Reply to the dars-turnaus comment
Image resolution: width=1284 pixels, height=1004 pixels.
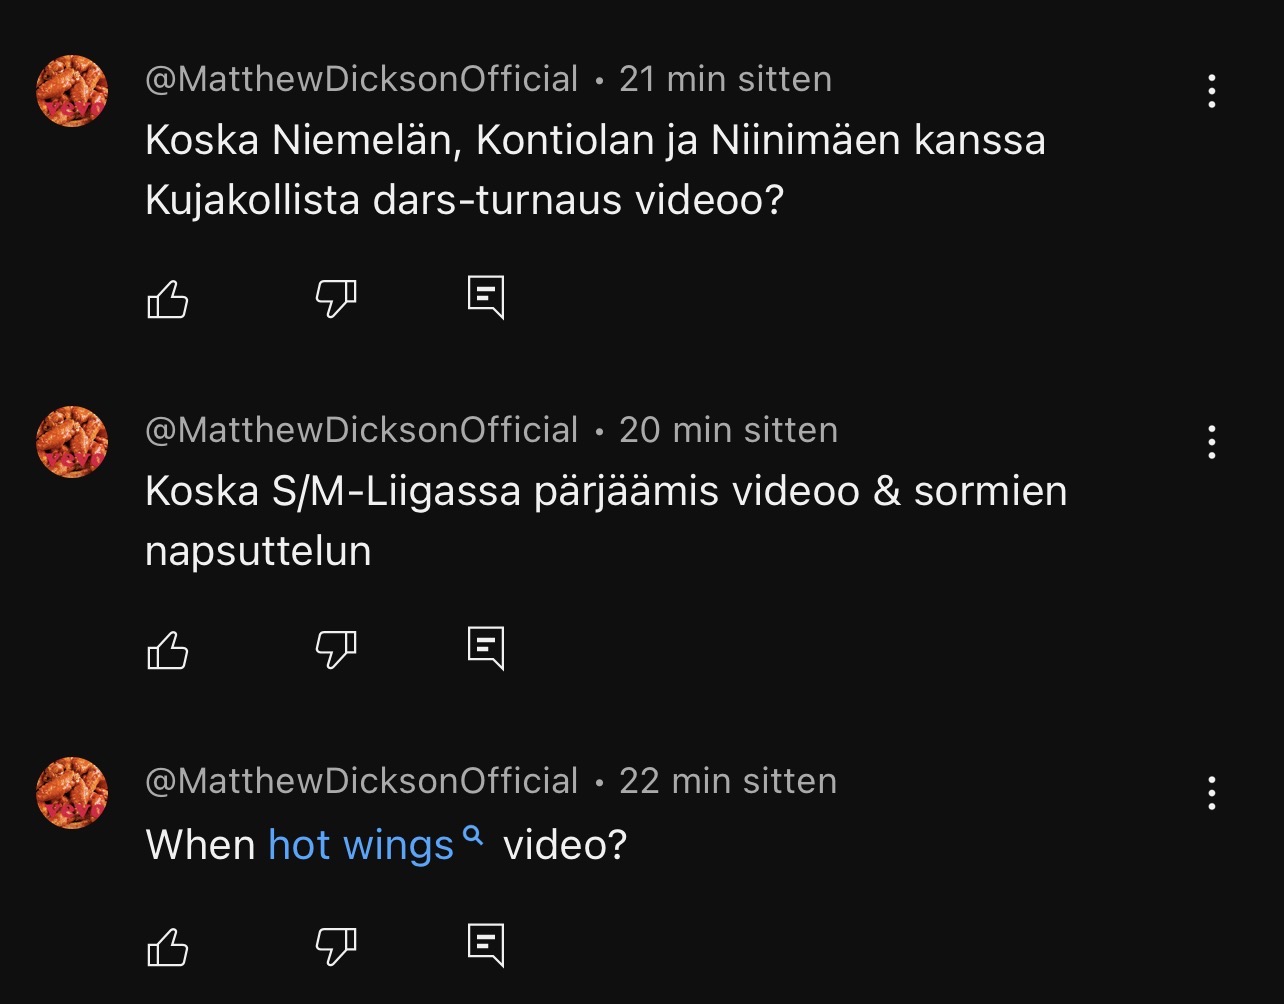pos(486,297)
